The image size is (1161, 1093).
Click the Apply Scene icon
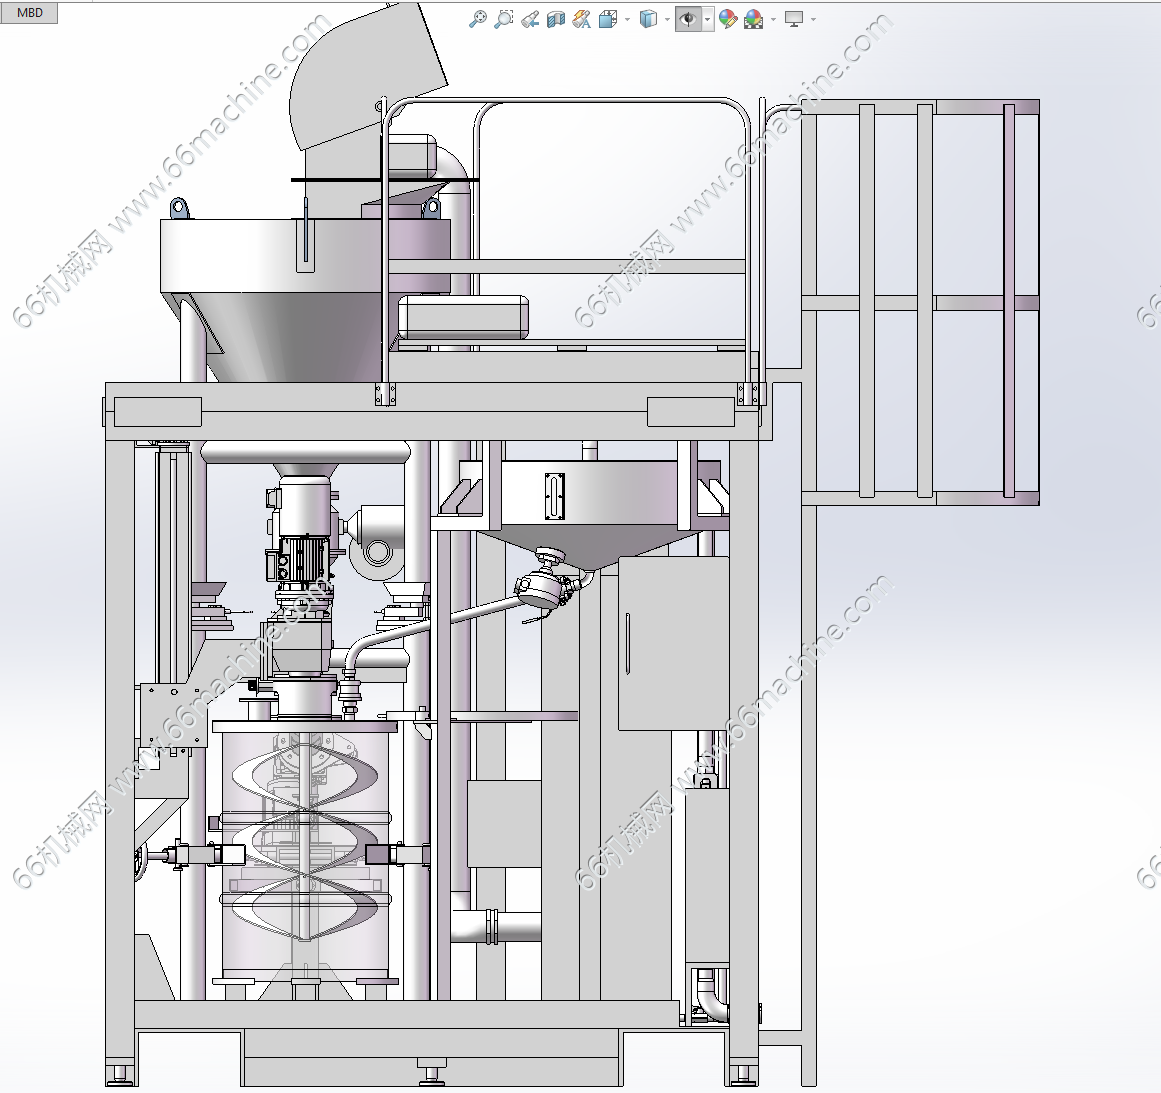pyautogui.click(x=754, y=19)
